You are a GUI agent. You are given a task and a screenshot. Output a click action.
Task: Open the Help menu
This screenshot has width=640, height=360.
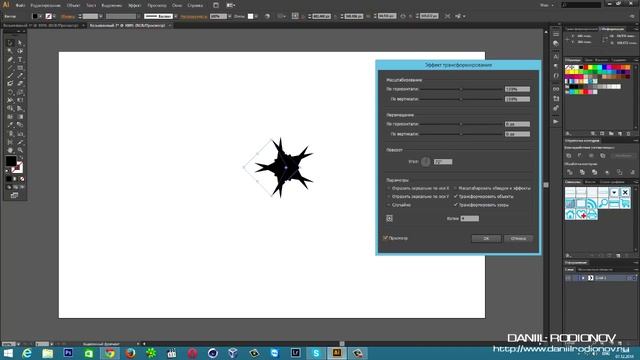[196, 6]
